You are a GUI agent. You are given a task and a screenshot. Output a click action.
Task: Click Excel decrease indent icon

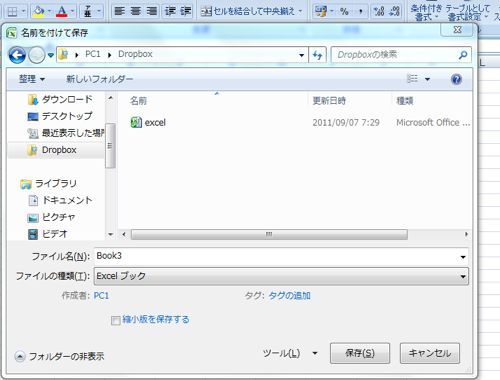(x=170, y=11)
